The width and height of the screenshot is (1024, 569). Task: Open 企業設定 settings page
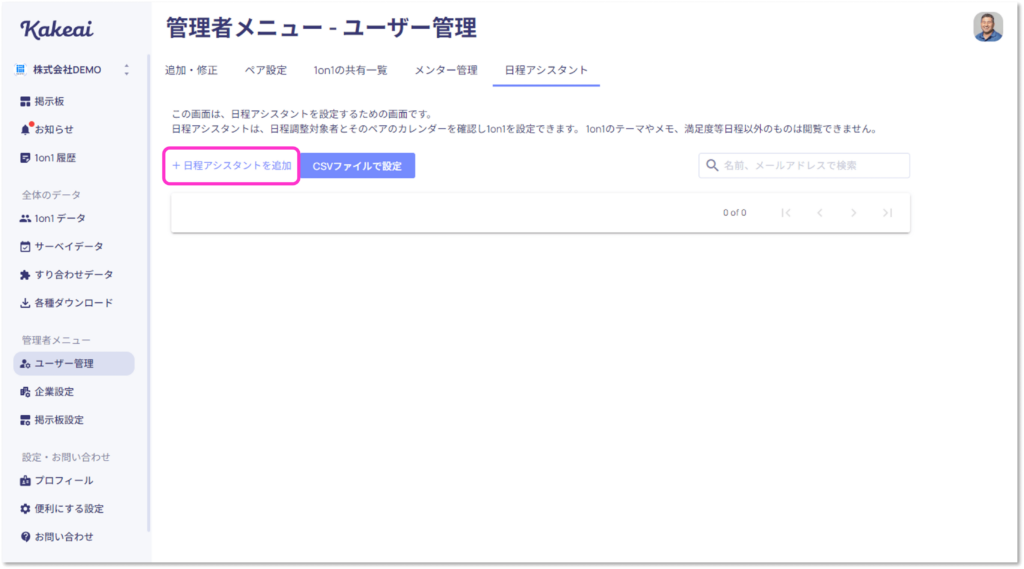point(54,391)
